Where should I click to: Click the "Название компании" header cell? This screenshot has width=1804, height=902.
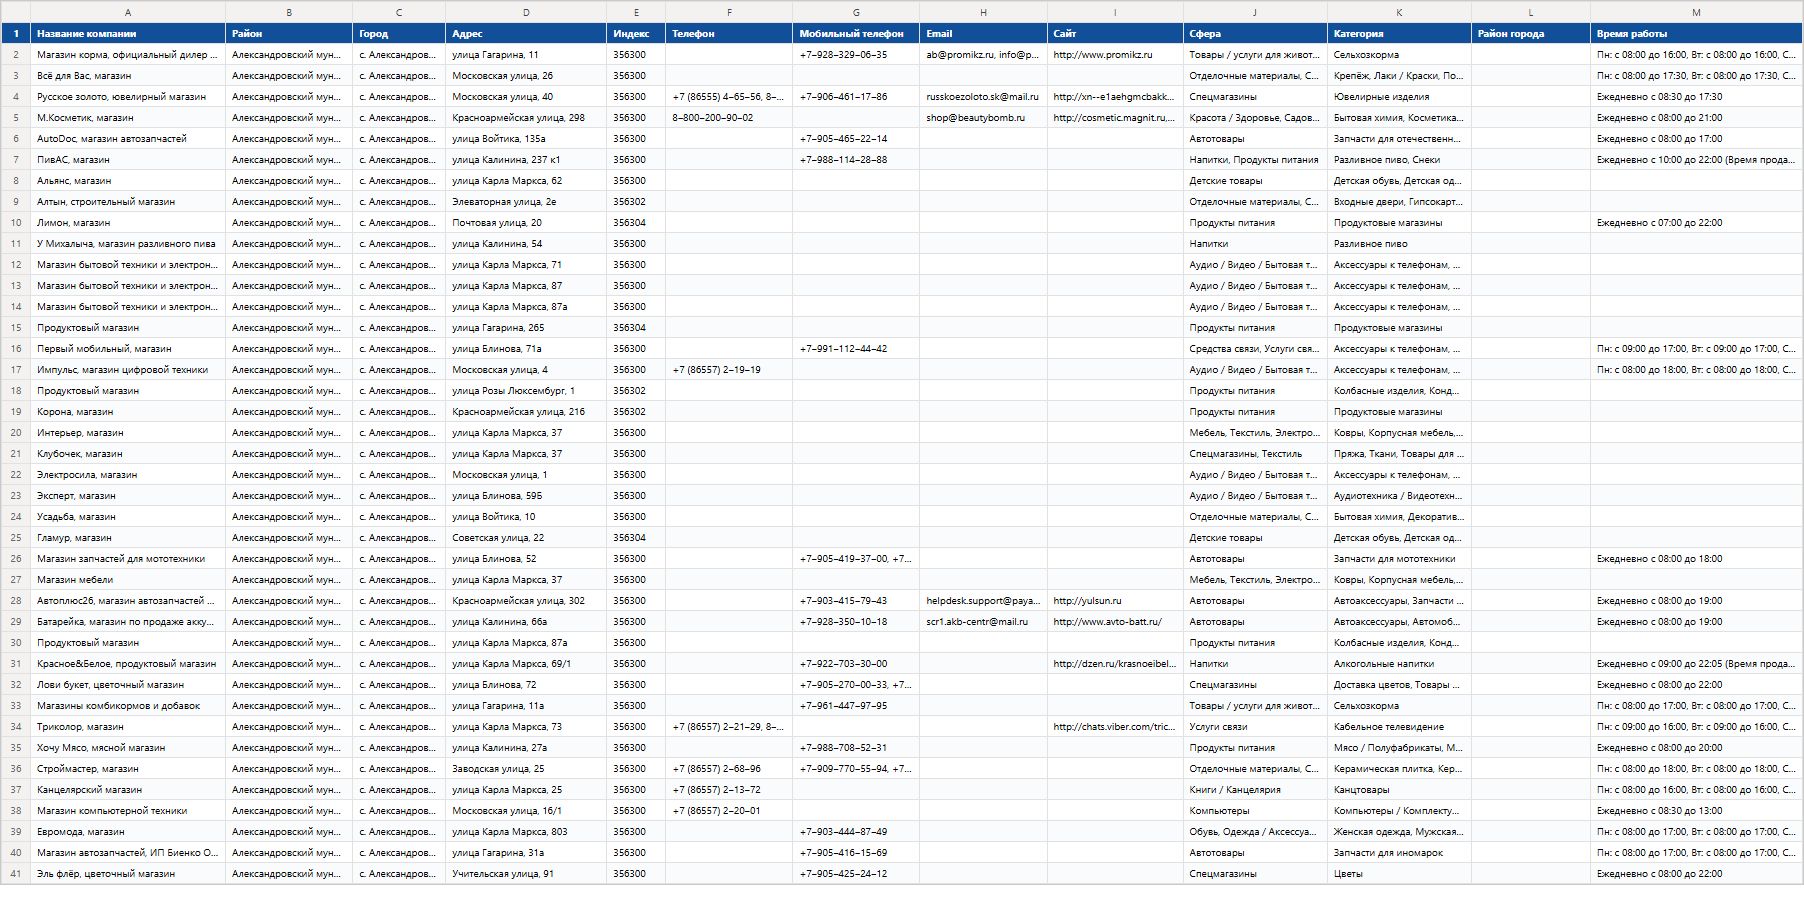click(128, 34)
